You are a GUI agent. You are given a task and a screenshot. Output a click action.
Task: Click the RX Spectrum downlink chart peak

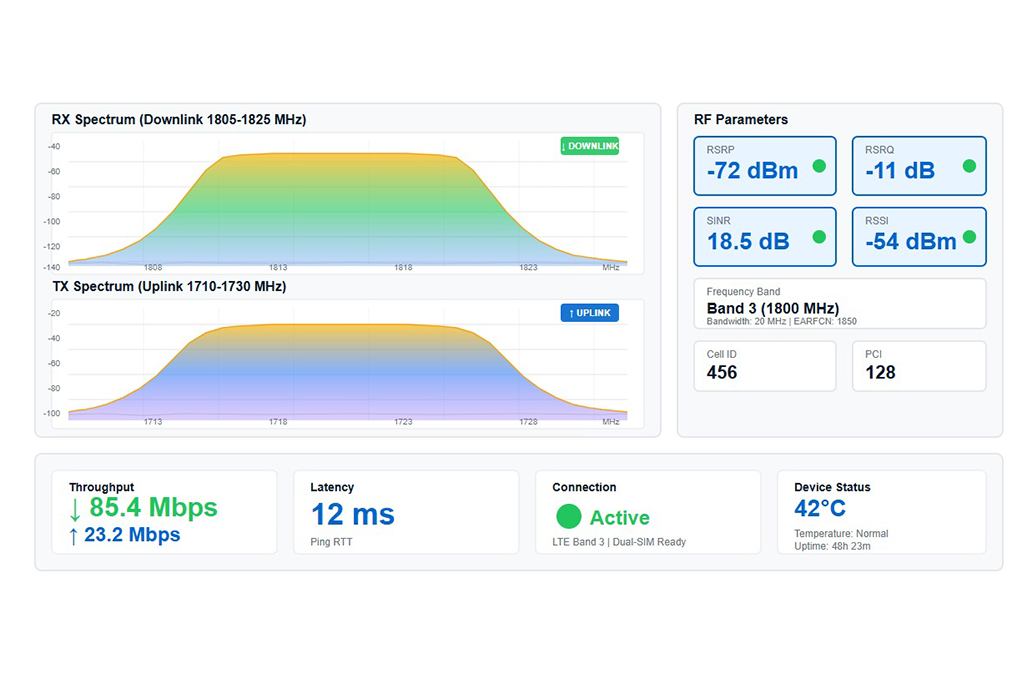click(x=340, y=154)
